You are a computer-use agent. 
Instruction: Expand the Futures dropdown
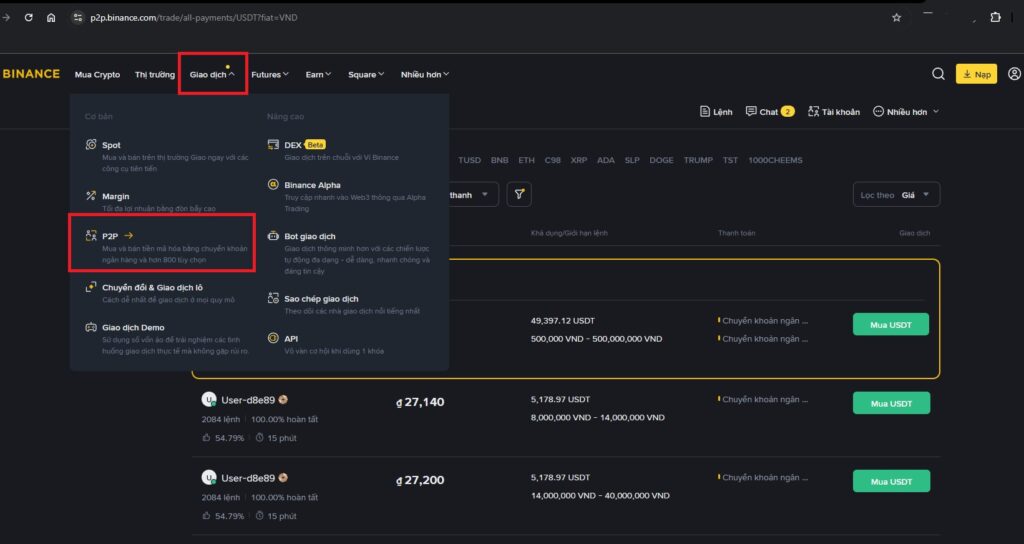pos(270,74)
